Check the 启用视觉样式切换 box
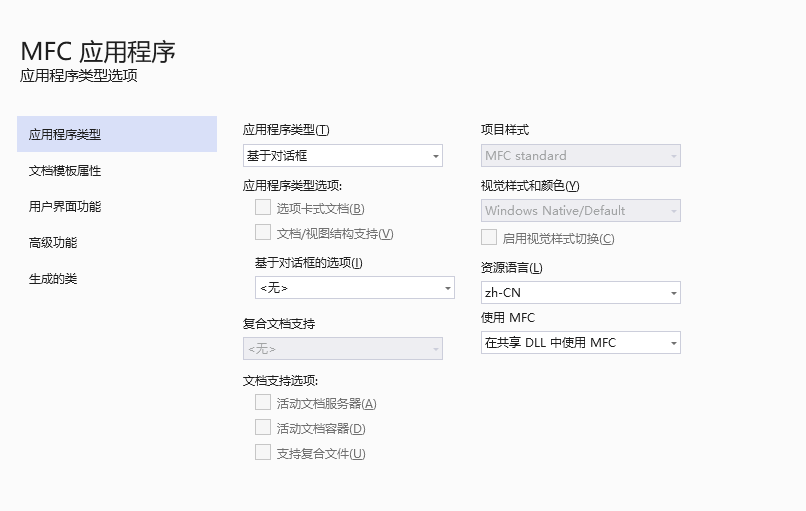 (x=489, y=238)
